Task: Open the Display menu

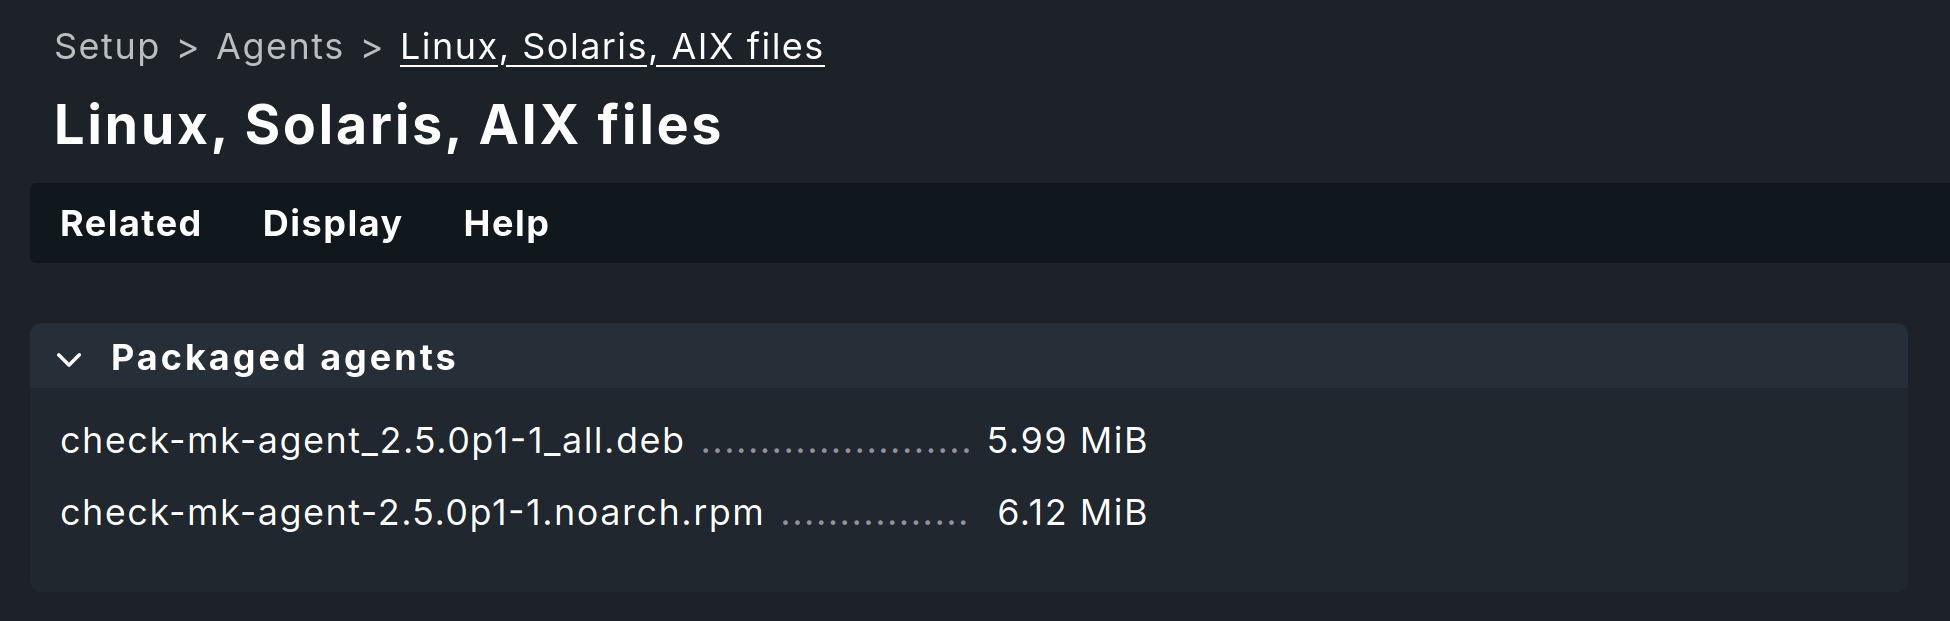Action: 332,224
